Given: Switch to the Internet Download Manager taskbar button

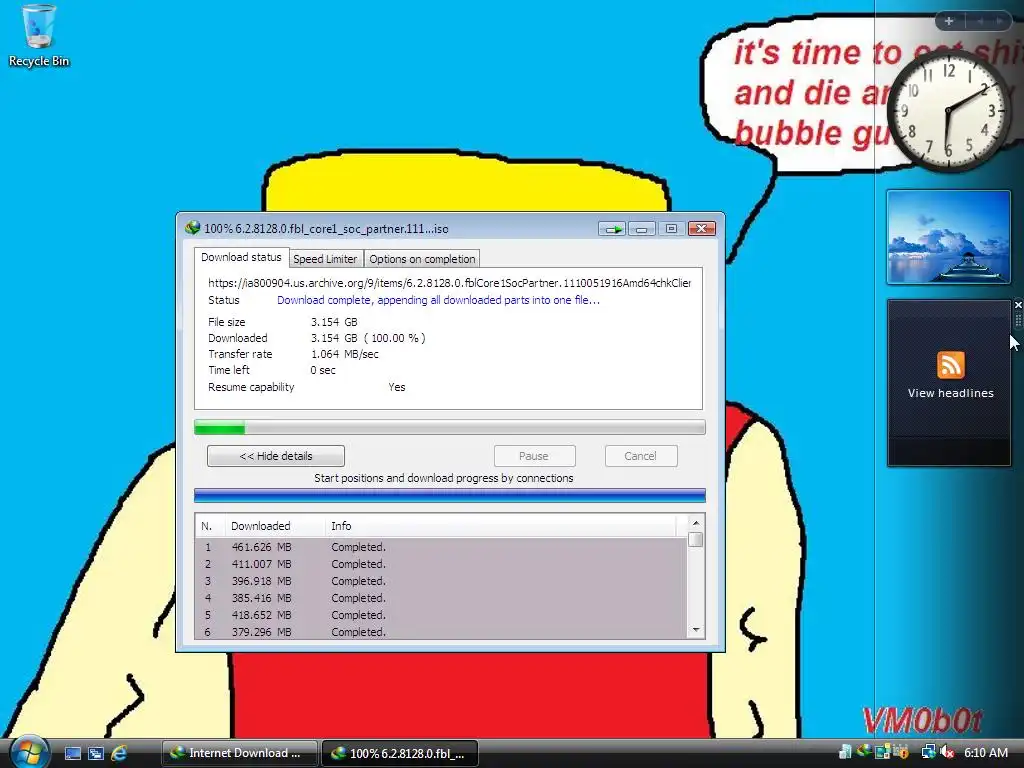Looking at the screenshot, I should pyautogui.click(x=239, y=753).
